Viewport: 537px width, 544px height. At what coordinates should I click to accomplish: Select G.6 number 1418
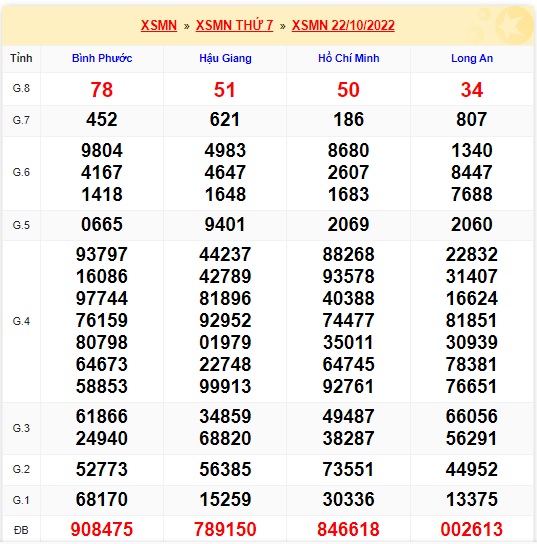pyautogui.click(x=102, y=194)
